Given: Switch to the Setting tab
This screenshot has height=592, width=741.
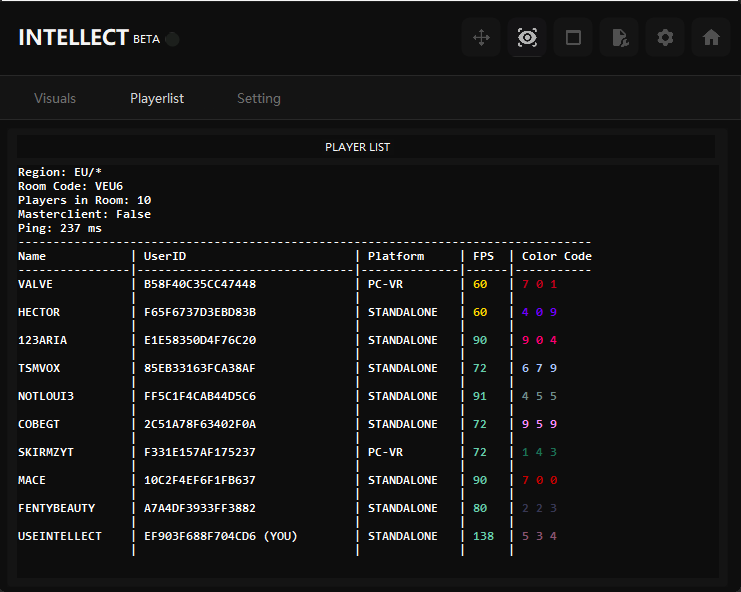Looking at the screenshot, I should [259, 98].
